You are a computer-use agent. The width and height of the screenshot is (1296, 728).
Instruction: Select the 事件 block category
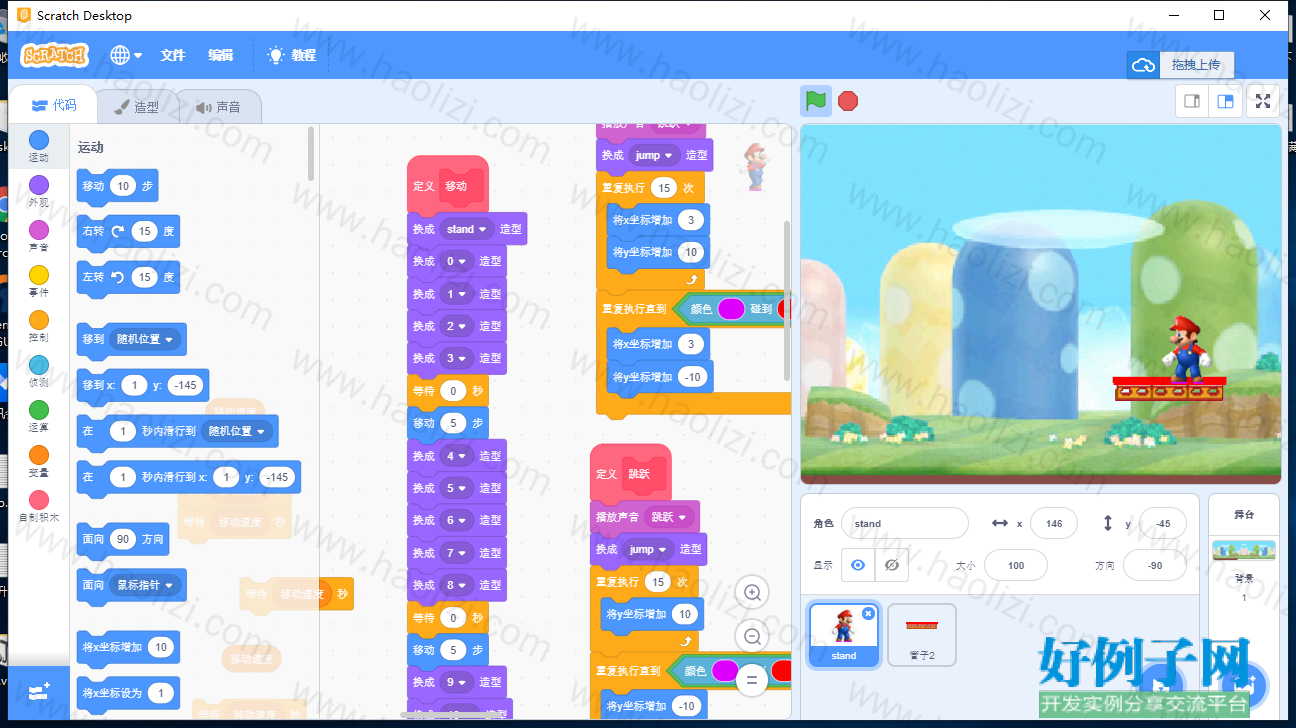pos(38,281)
